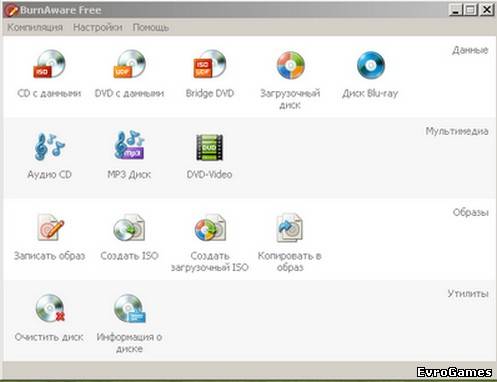Select Создать загрузочный ISO icon
497x382 pixels.
tap(210, 227)
